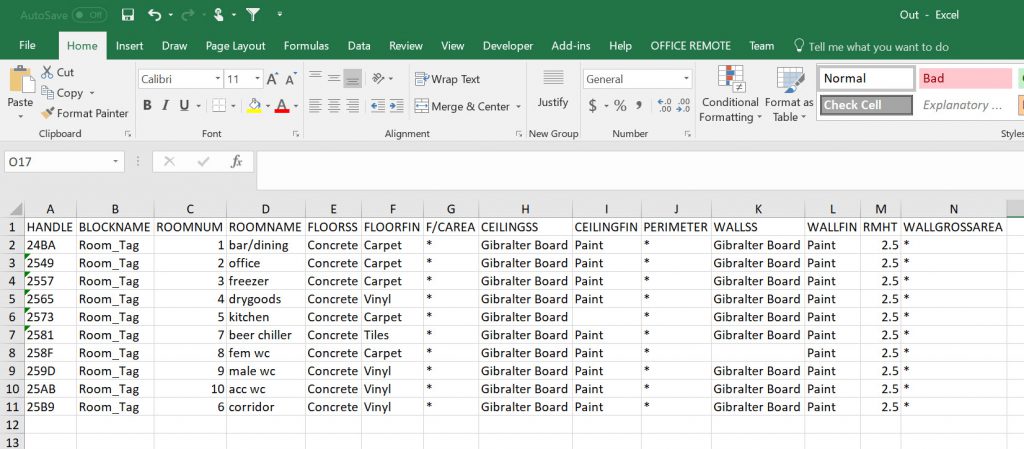The width and height of the screenshot is (1024, 449).
Task: Open the Page Layout tab
Action: [x=235, y=46]
